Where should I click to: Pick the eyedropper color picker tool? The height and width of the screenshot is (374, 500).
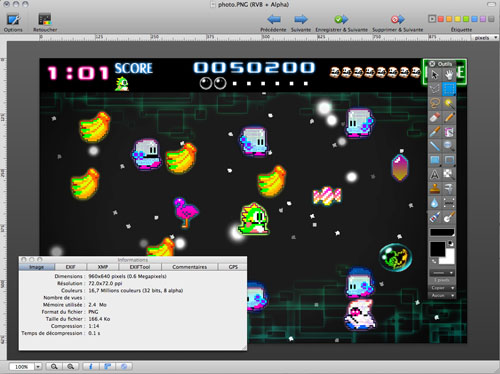point(435,132)
